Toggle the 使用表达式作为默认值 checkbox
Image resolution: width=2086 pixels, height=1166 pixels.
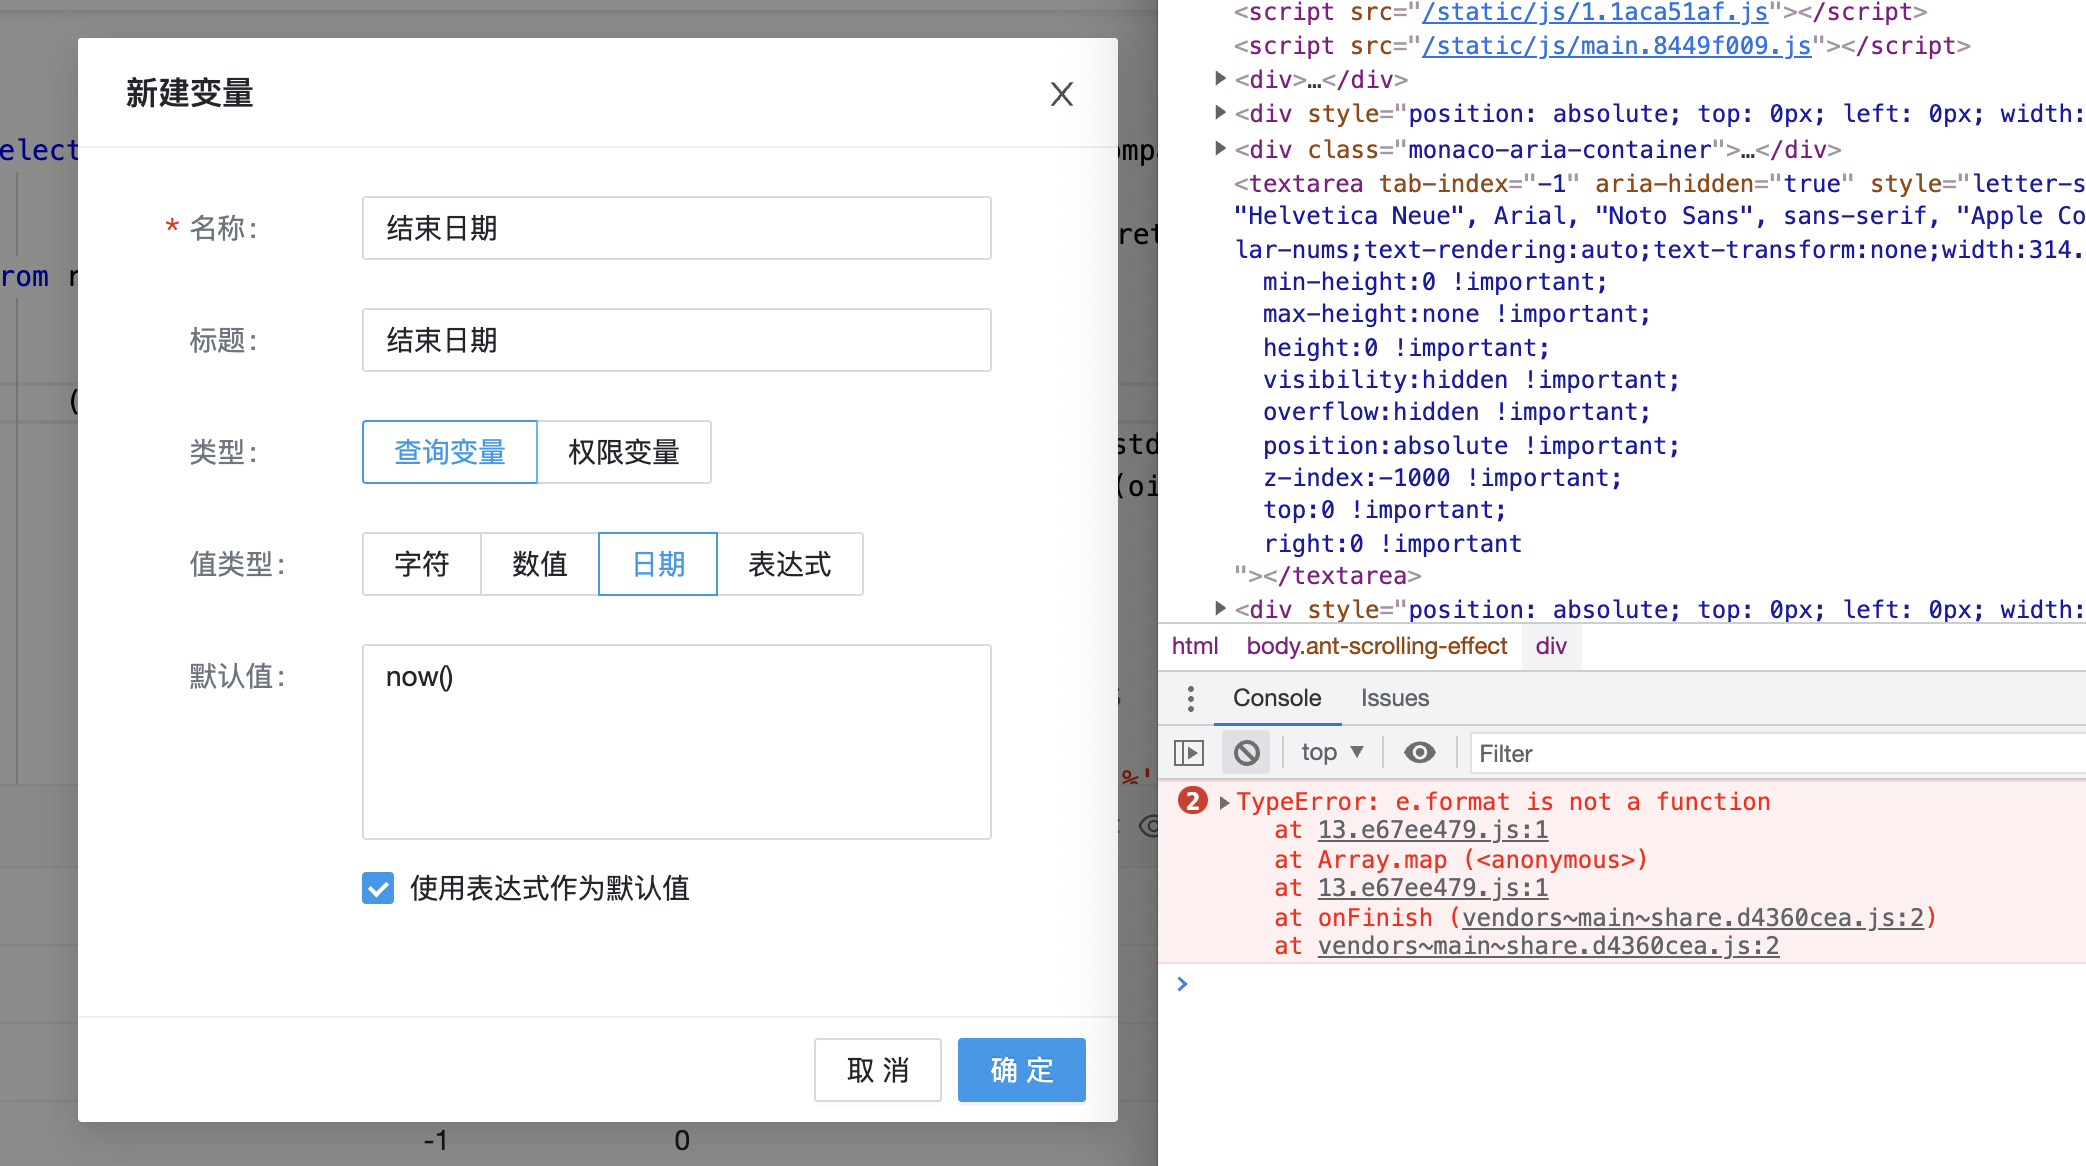click(x=377, y=888)
